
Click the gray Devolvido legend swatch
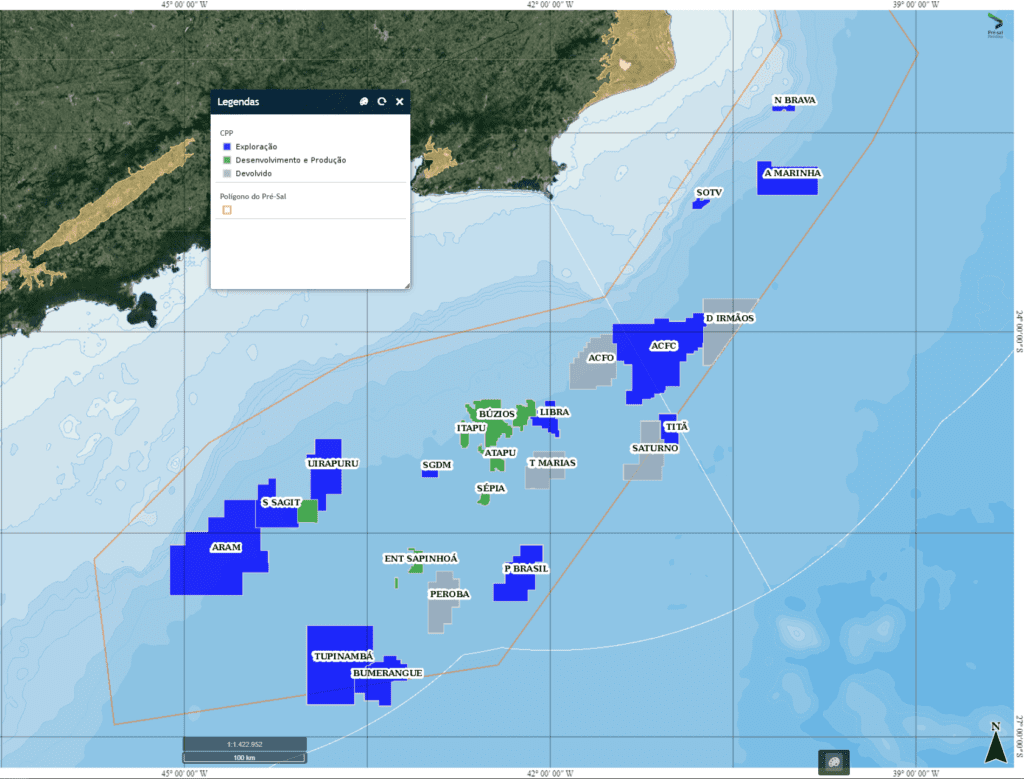tap(227, 173)
